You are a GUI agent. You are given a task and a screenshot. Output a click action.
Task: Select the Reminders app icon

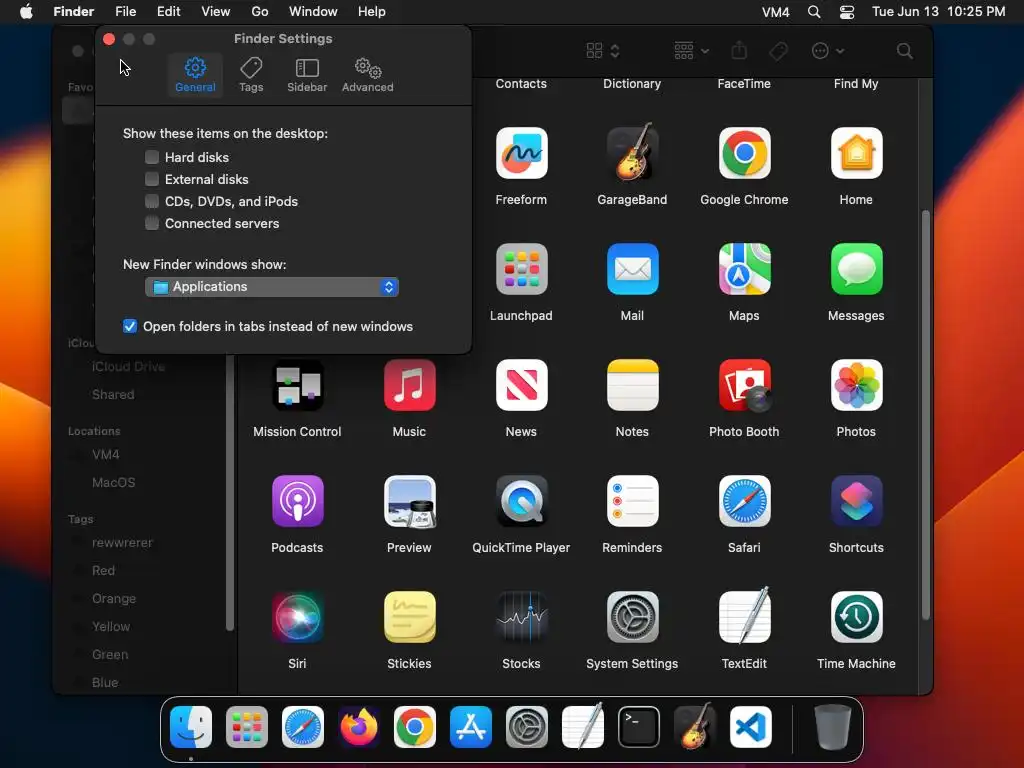pyautogui.click(x=632, y=501)
